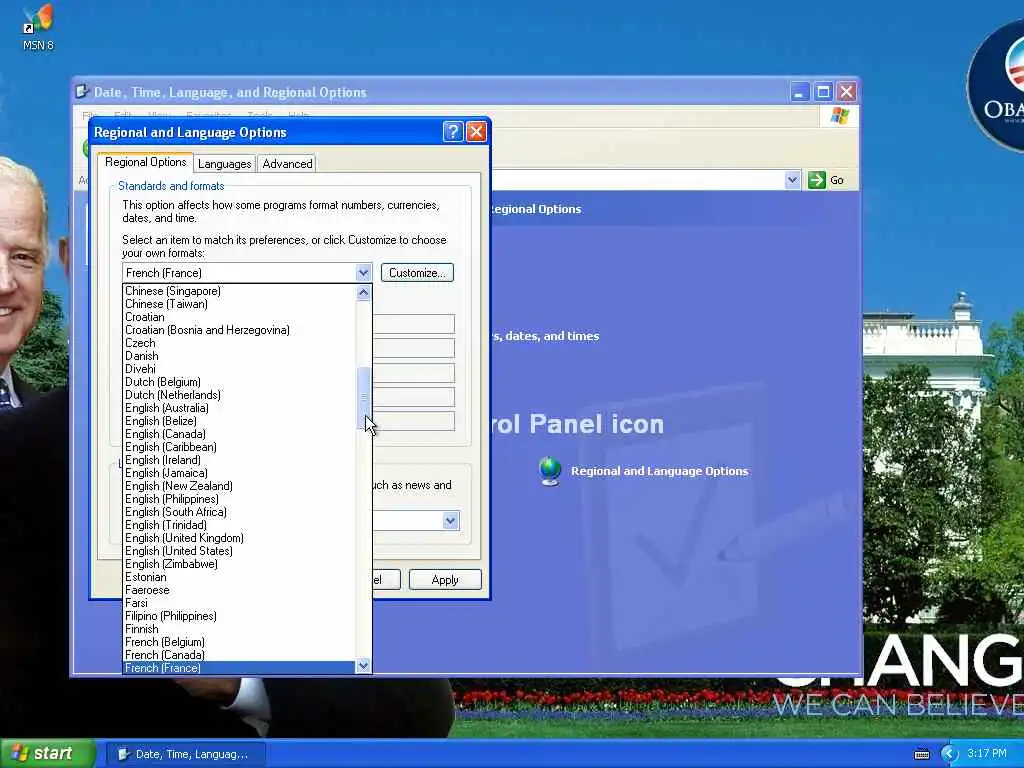Viewport: 1024px width, 768px height.
Task: Select Danish from list
Action: (239, 357)
